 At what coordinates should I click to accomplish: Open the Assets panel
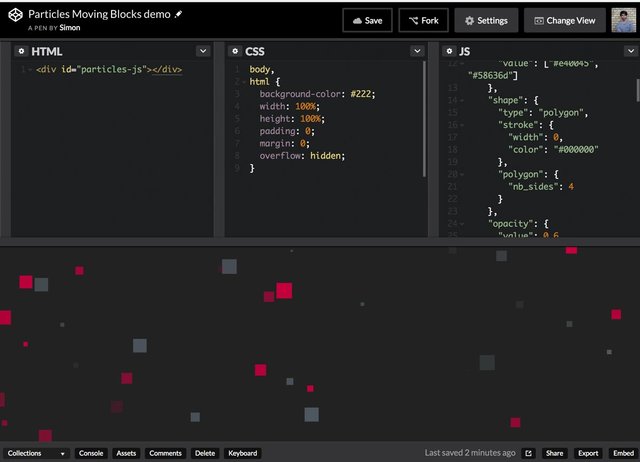[126, 453]
